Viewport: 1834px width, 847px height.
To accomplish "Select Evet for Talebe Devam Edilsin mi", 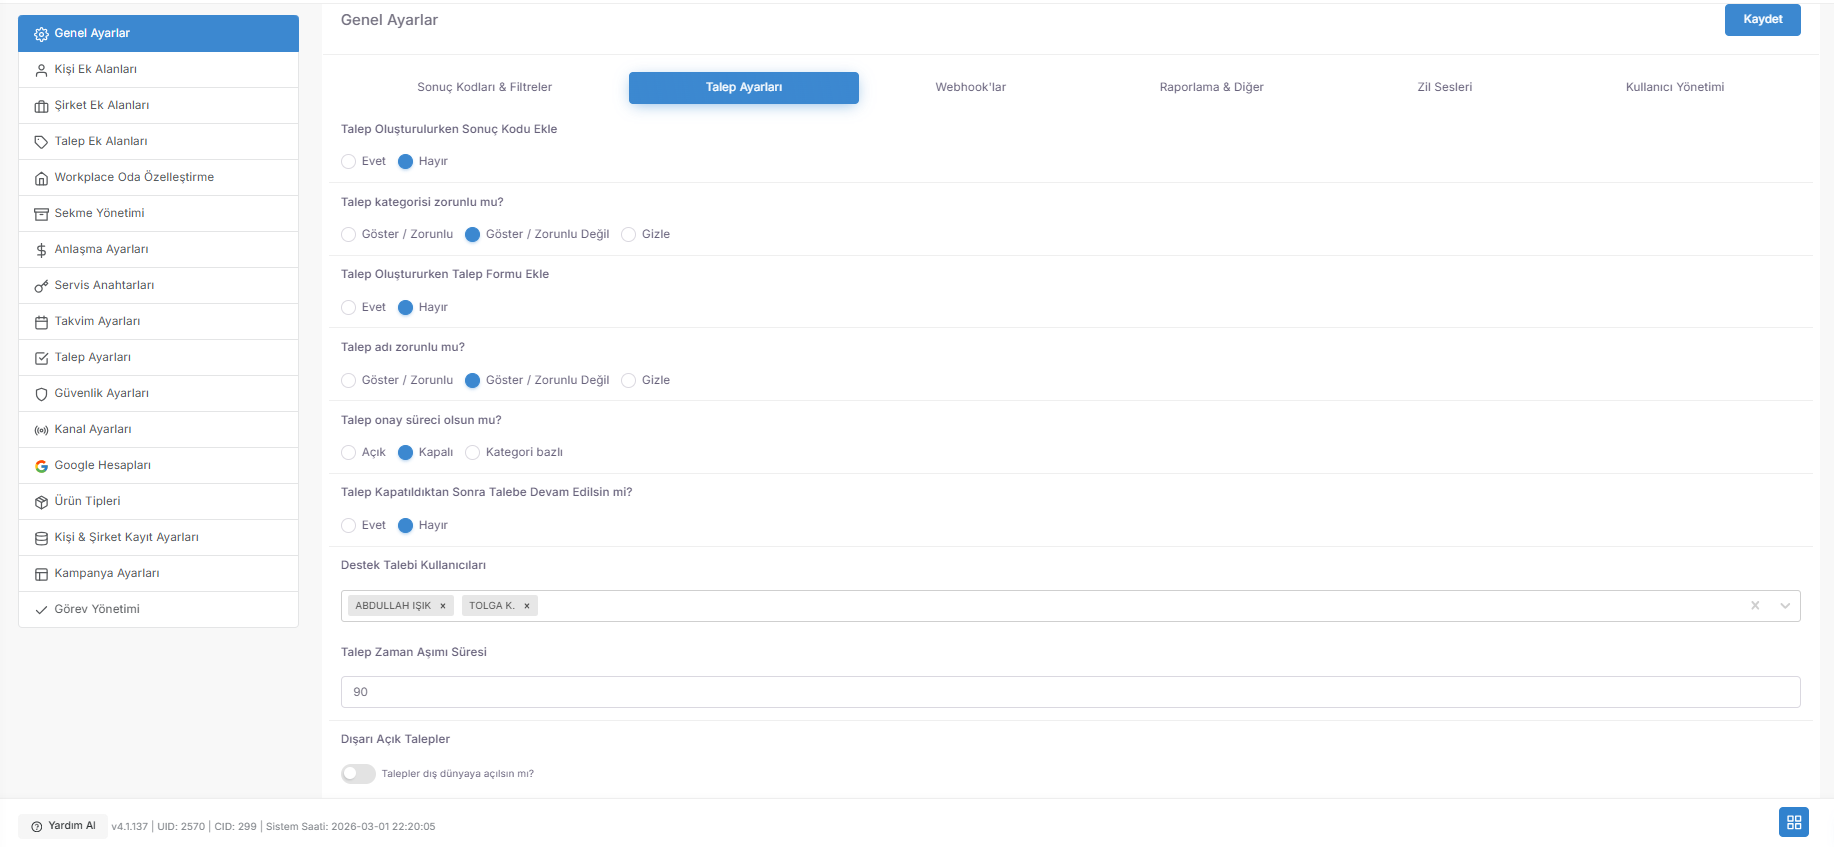I will [349, 525].
